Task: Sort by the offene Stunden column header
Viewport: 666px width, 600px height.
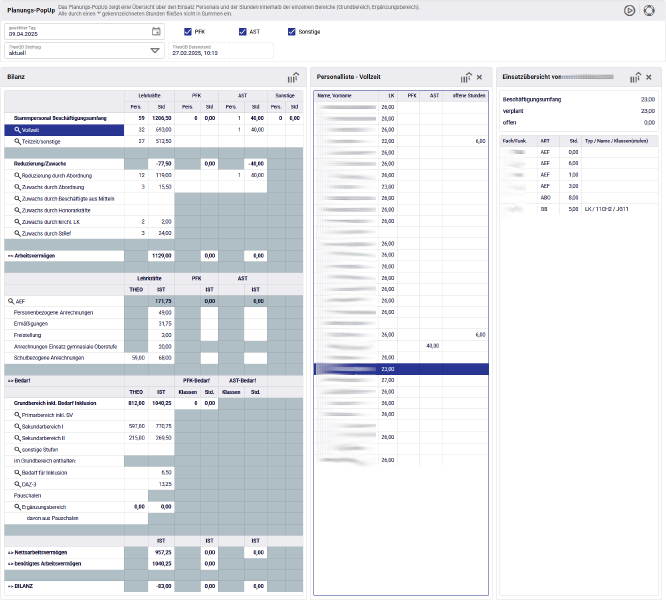Action: coord(468,95)
